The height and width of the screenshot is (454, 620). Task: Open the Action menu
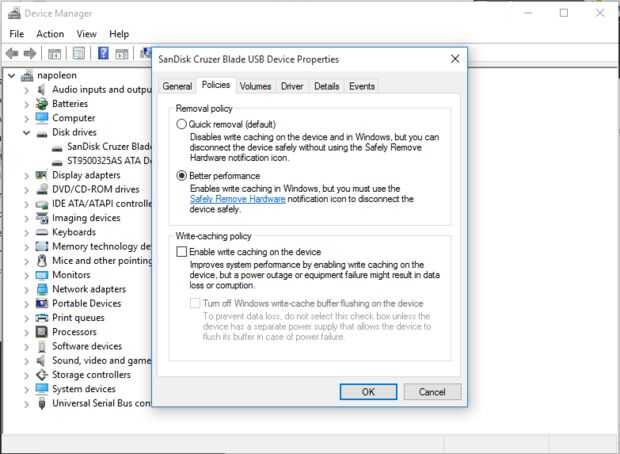[50, 34]
